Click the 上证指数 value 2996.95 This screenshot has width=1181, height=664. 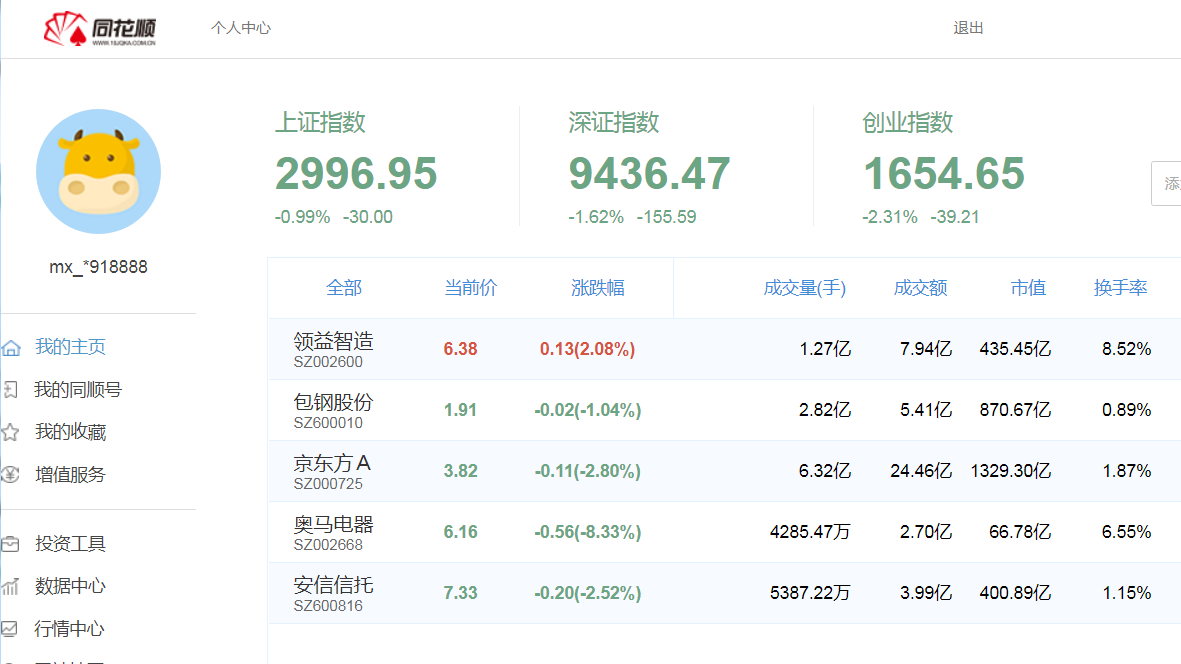click(356, 173)
